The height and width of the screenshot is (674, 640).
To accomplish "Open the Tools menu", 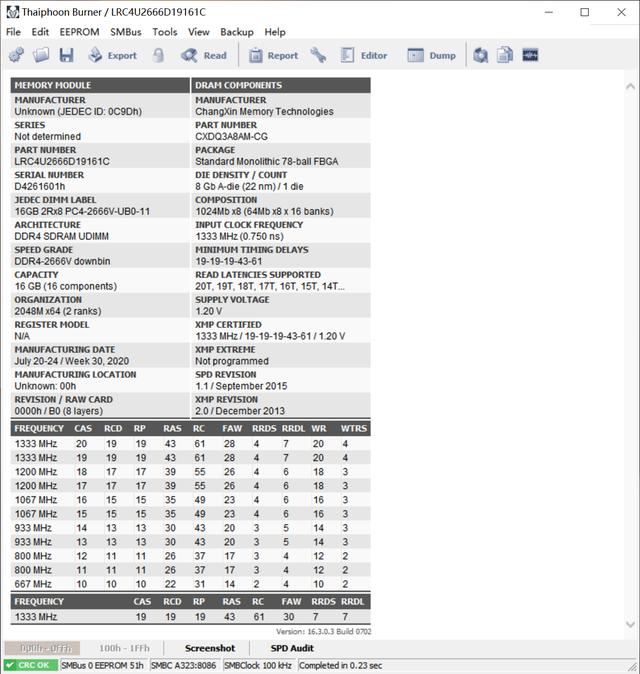I will point(165,32).
